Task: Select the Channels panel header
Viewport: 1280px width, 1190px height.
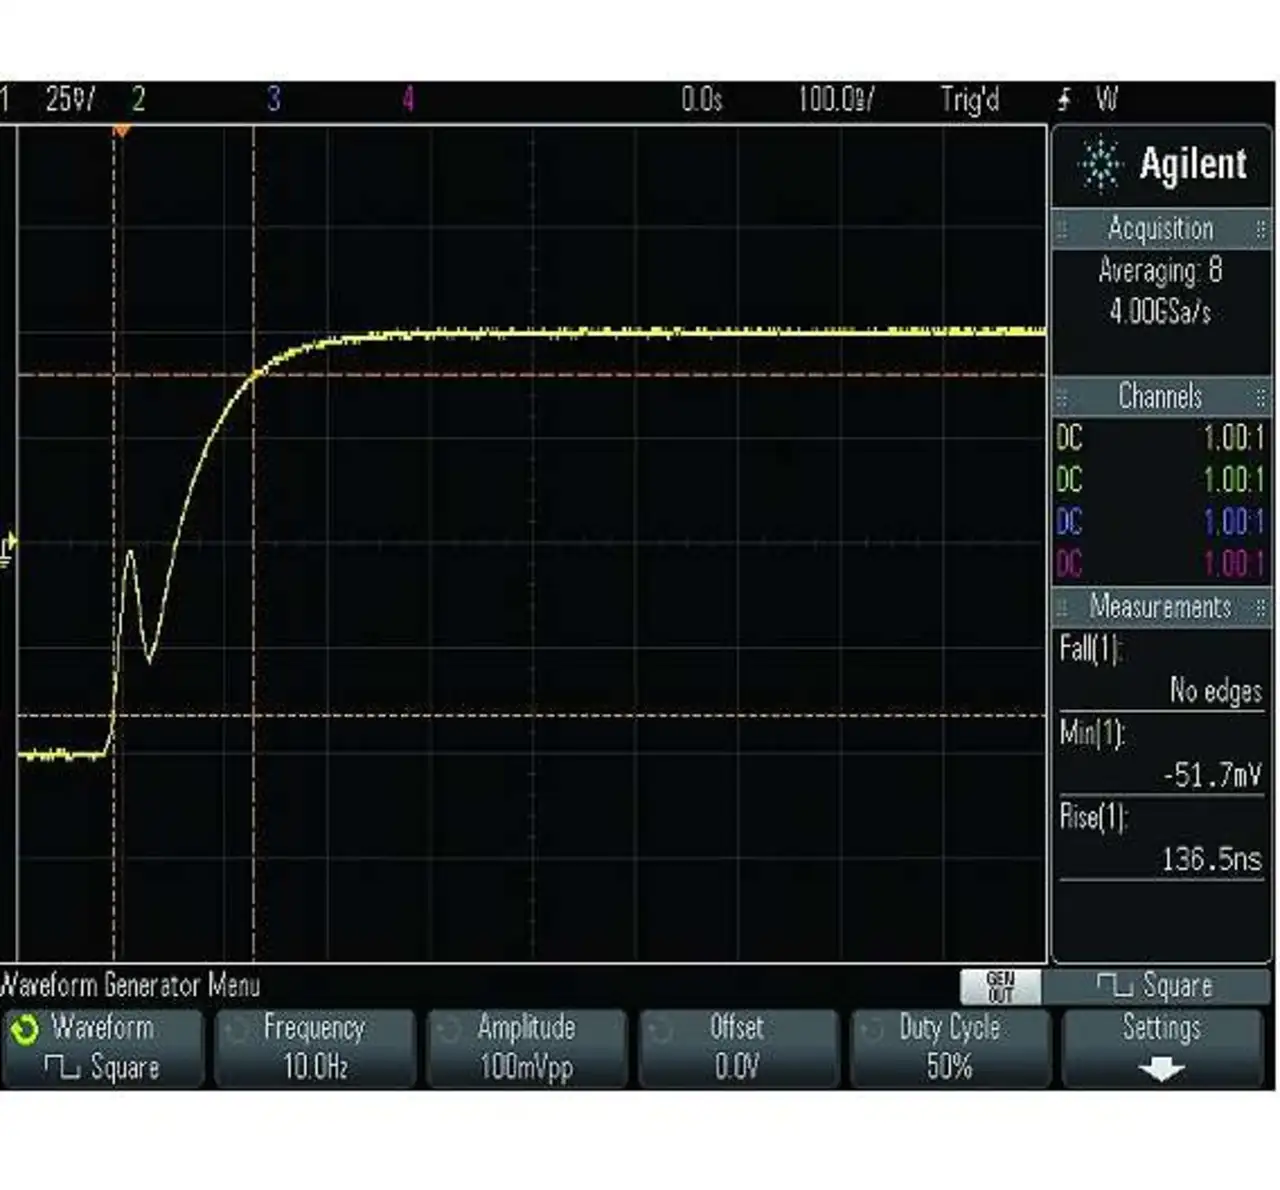Action: coord(1160,397)
